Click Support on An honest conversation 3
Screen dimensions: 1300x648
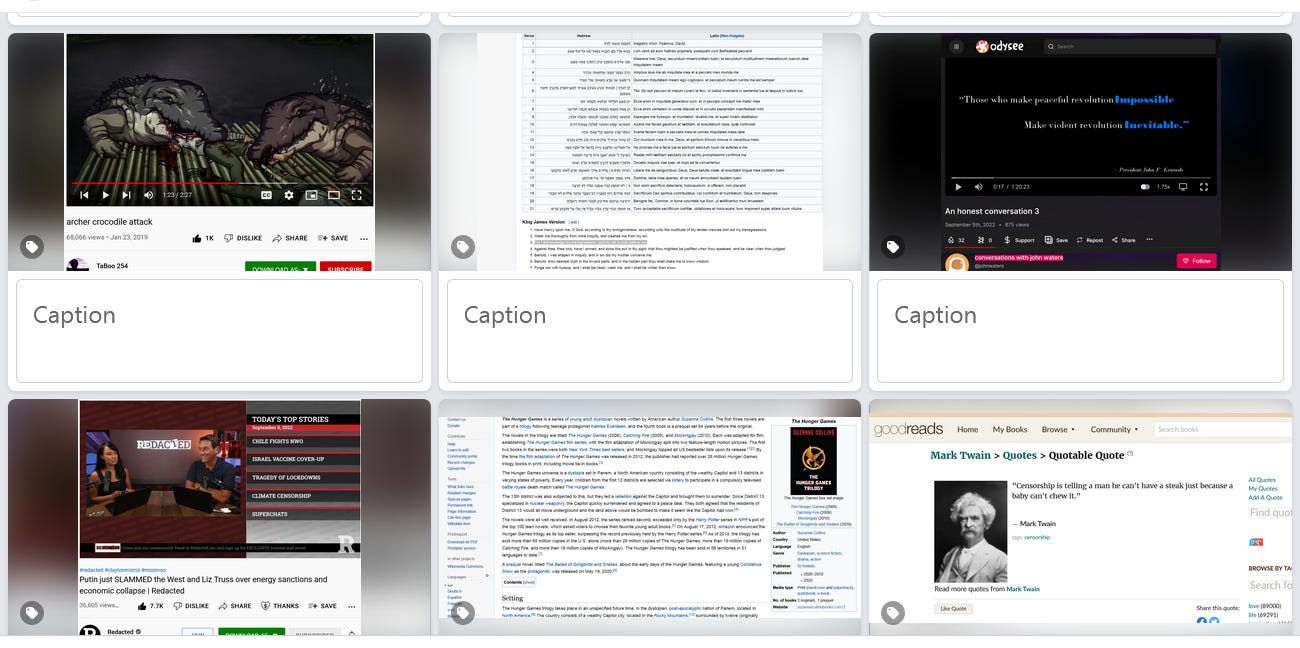click(x=1019, y=240)
